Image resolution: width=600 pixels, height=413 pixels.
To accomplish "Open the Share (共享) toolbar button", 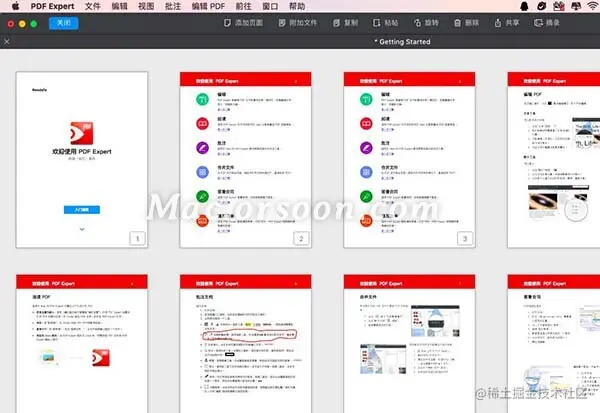I will pyautogui.click(x=506, y=23).
